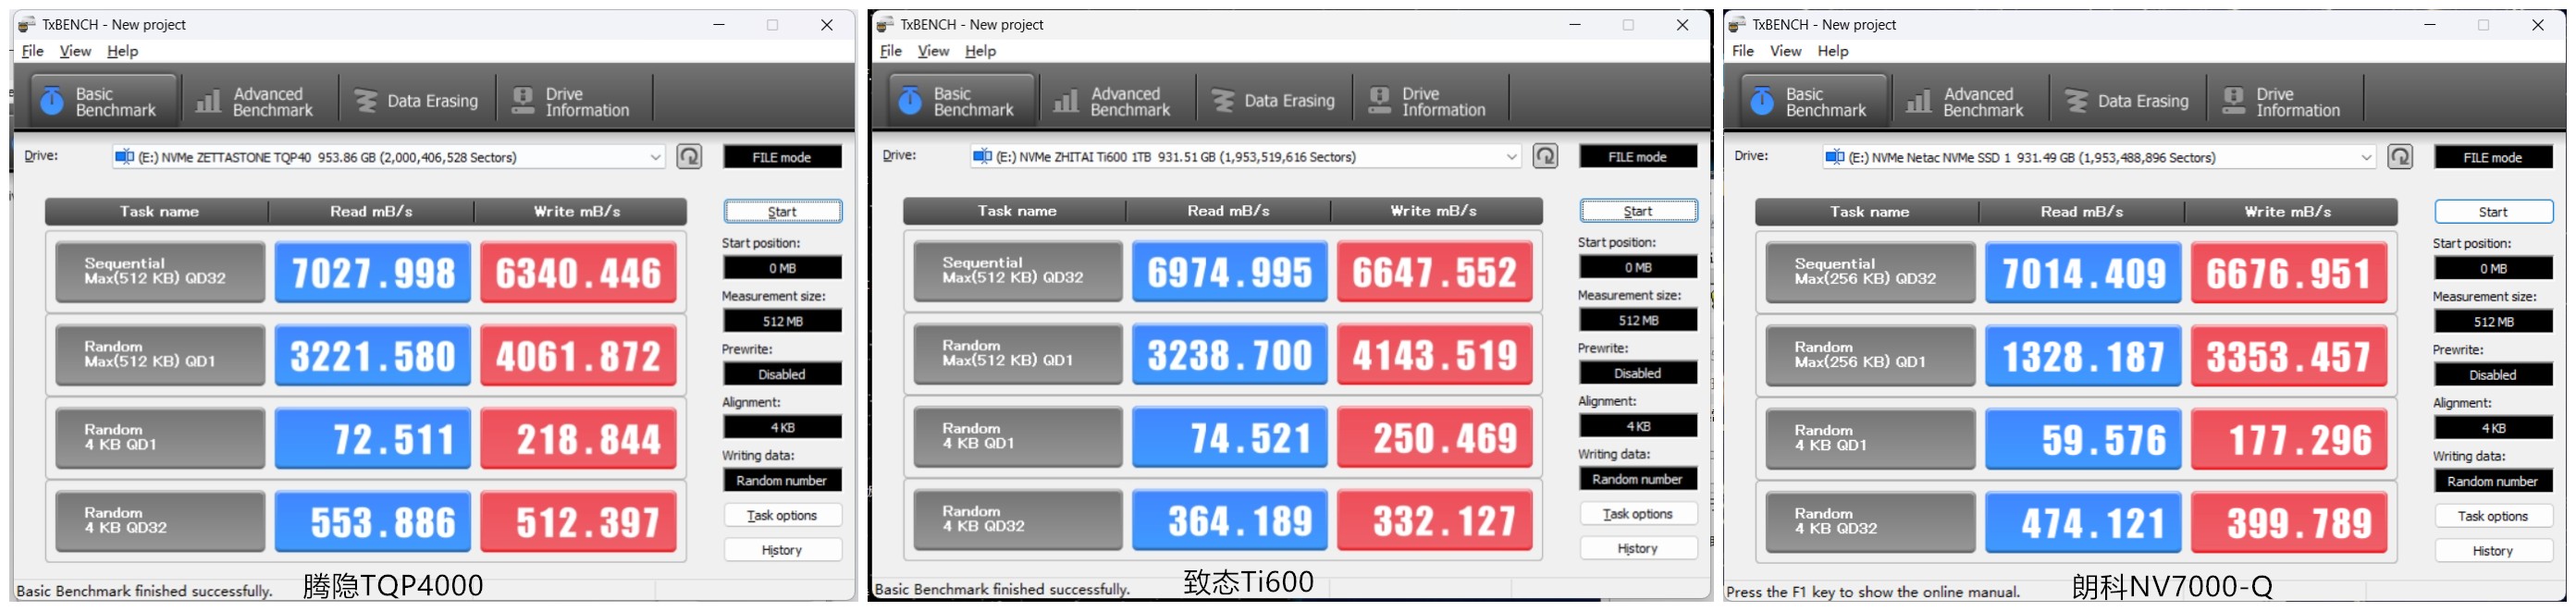
Task: Select the 399.789 write result
Action: tap(2289, 522)
